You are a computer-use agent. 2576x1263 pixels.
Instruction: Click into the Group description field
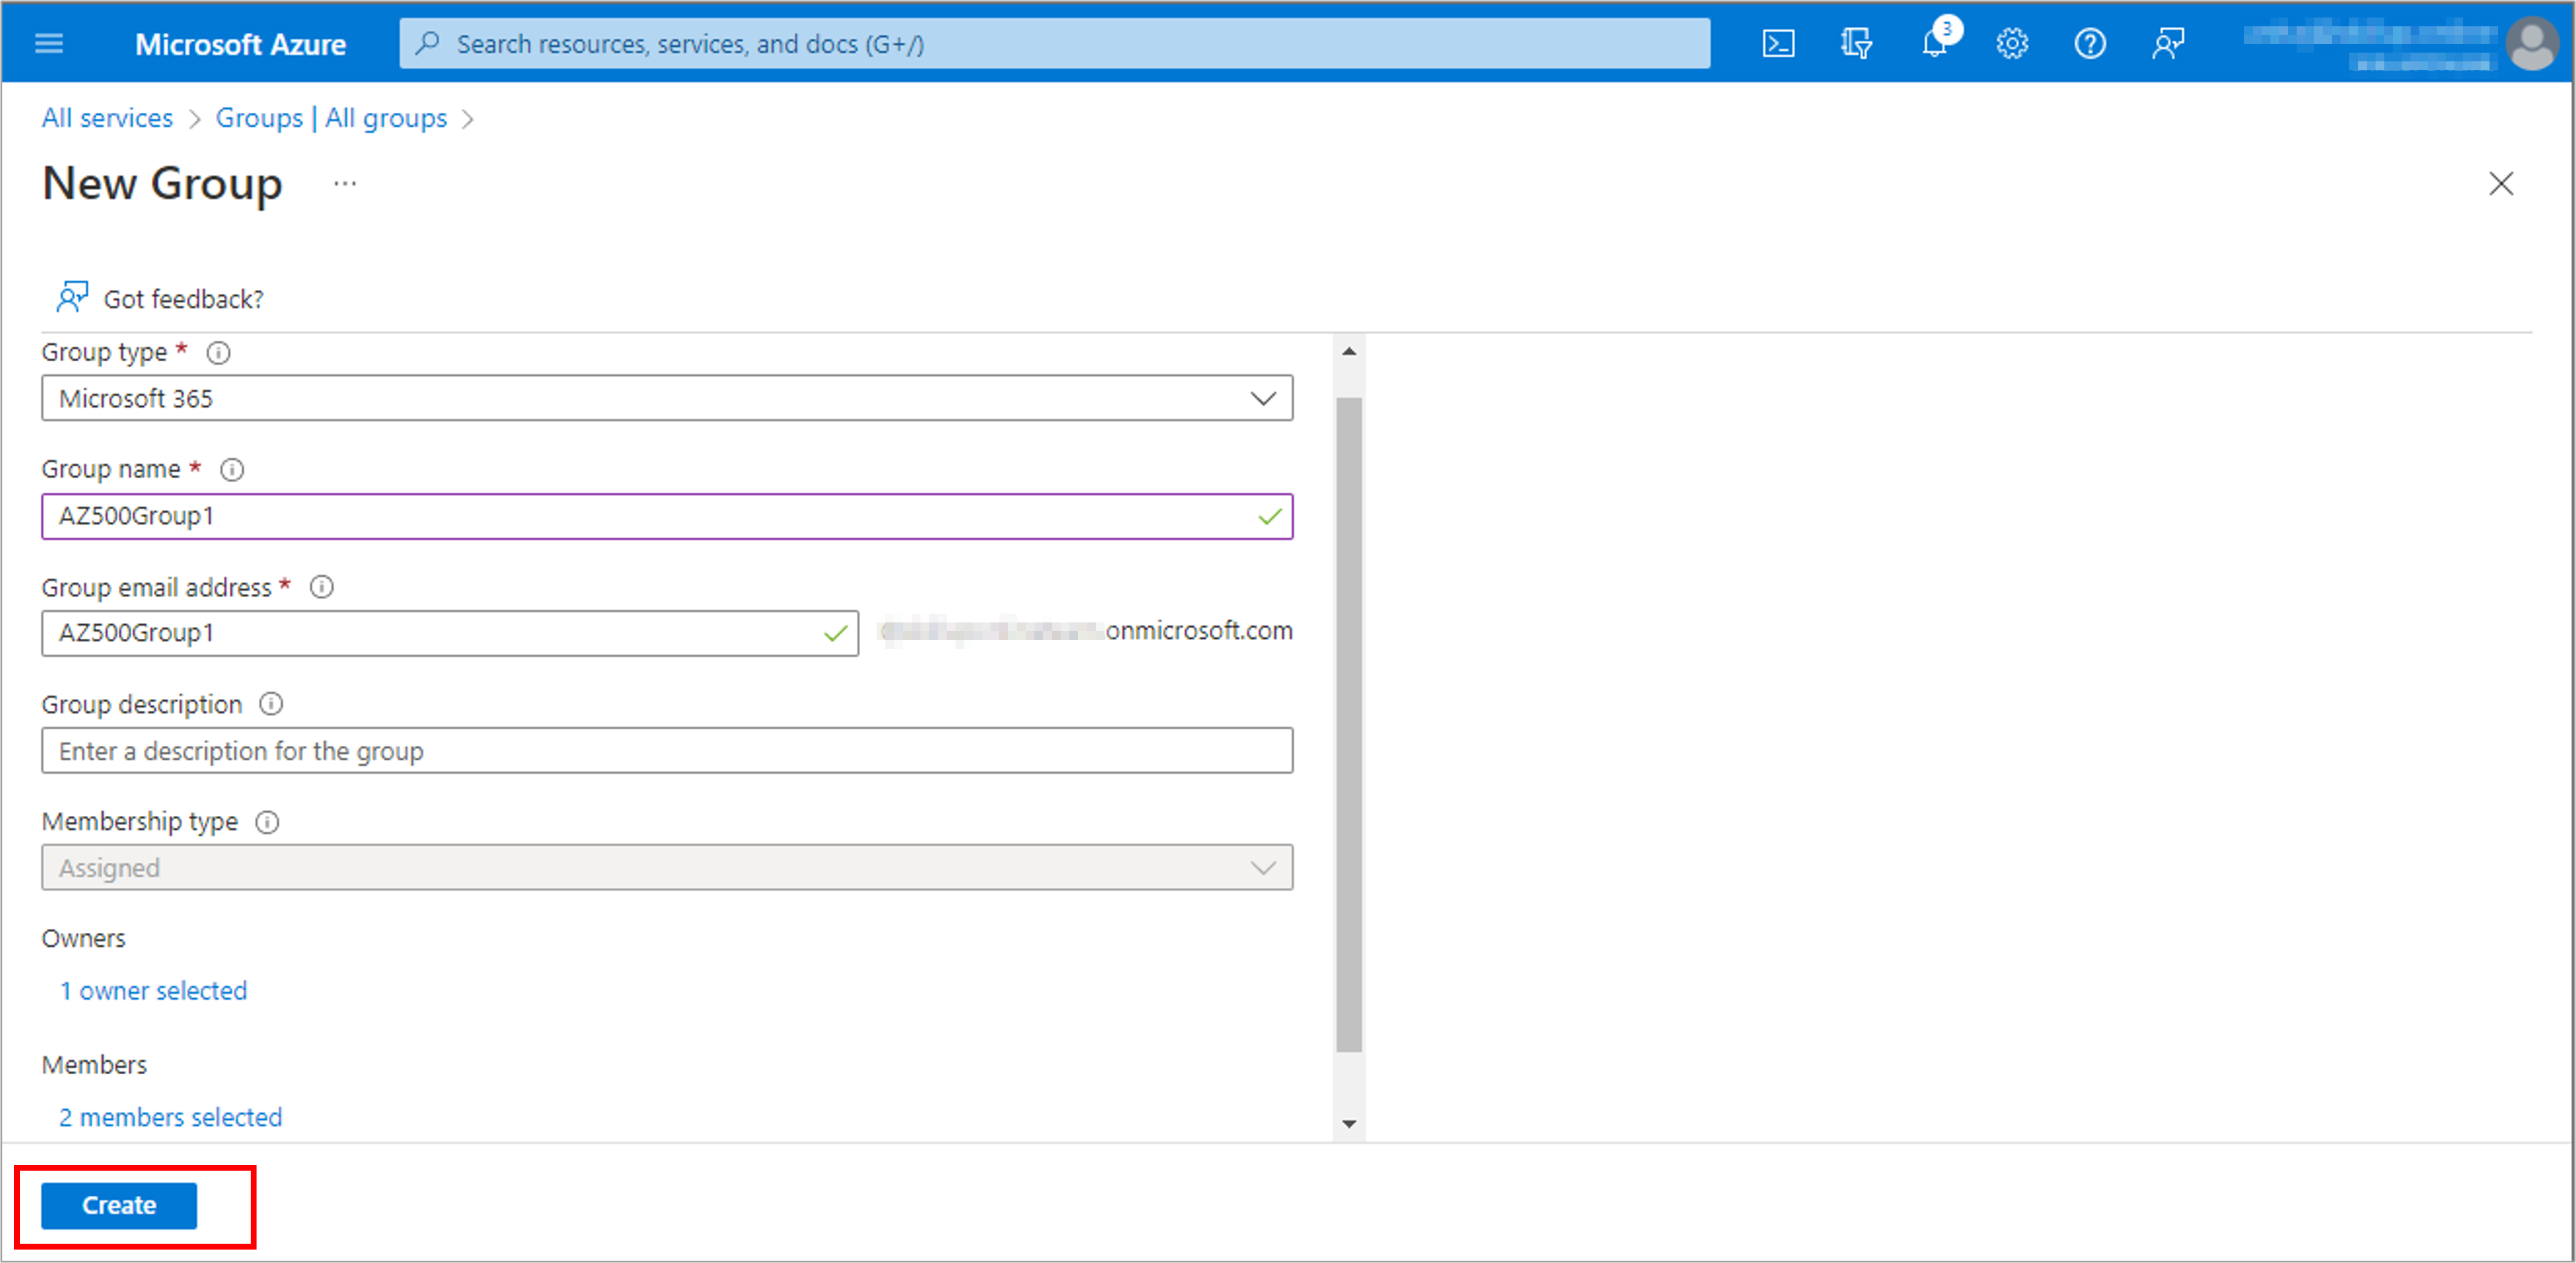click(667, 750)
